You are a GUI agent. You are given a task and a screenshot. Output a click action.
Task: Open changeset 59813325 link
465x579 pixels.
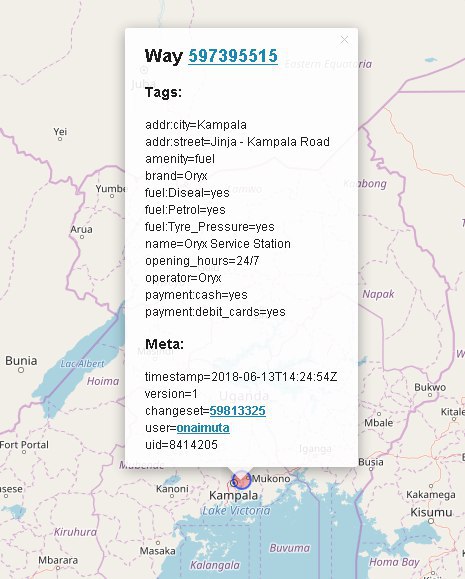pyautogui.click(x=237, y=411)
